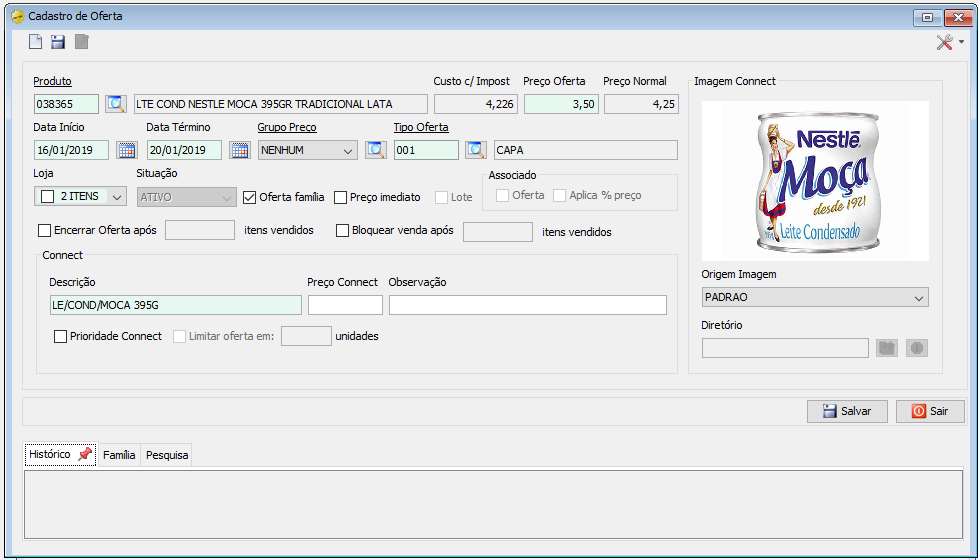Expand the Grupo Preço NENHUM dropdown
Screen dimensions: 978x560
click(x=307, y=150)
